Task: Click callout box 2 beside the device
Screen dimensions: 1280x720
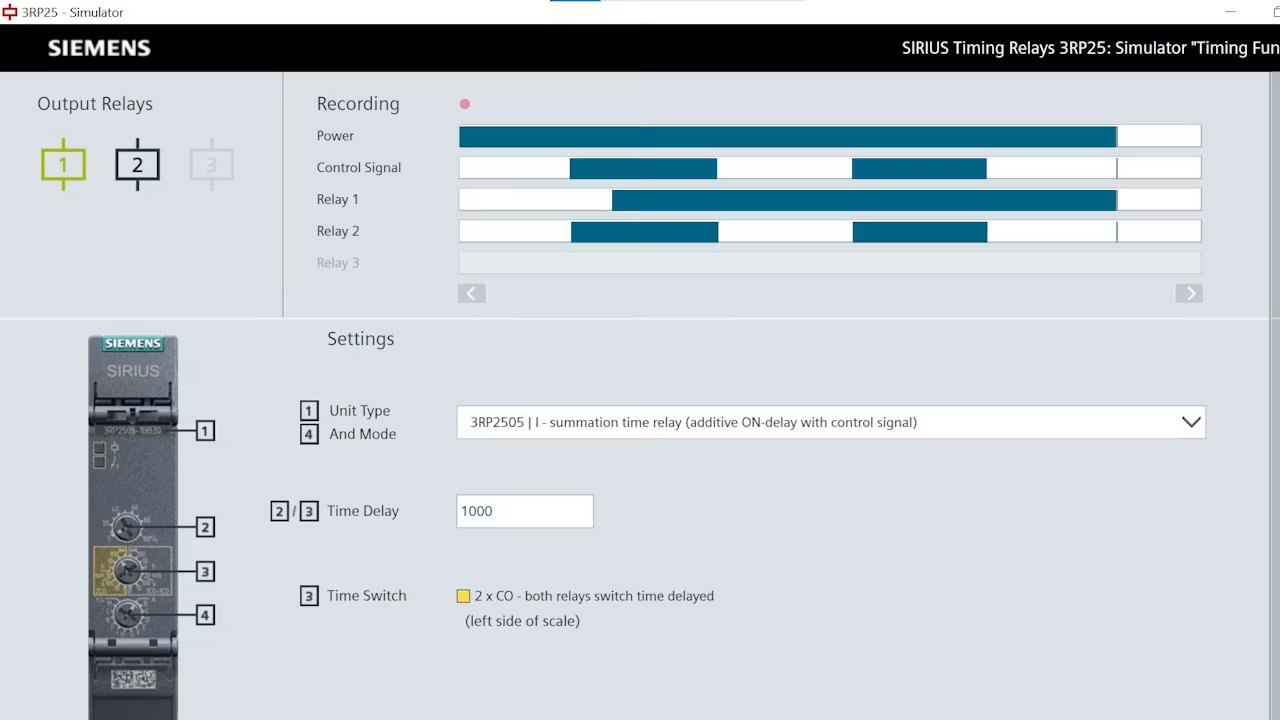Action: tap(205, 527)
